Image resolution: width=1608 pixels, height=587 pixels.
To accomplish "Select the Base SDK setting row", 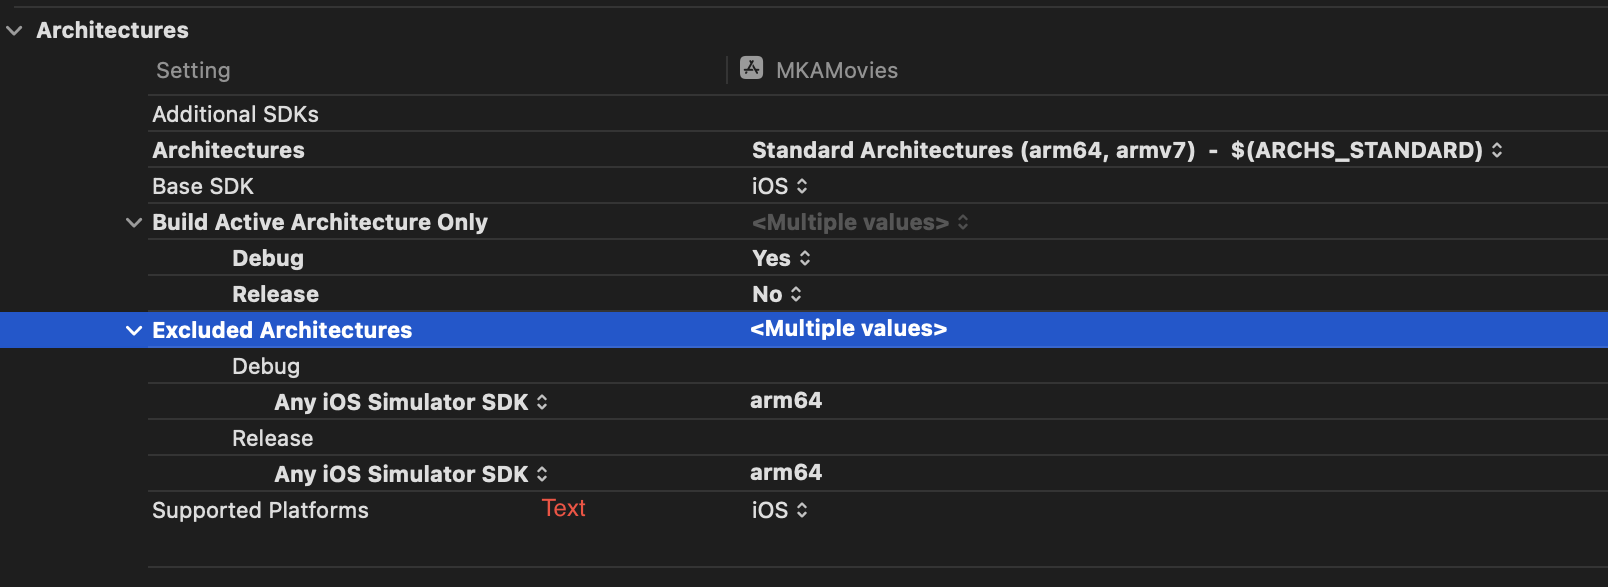I will pos(878,186).
